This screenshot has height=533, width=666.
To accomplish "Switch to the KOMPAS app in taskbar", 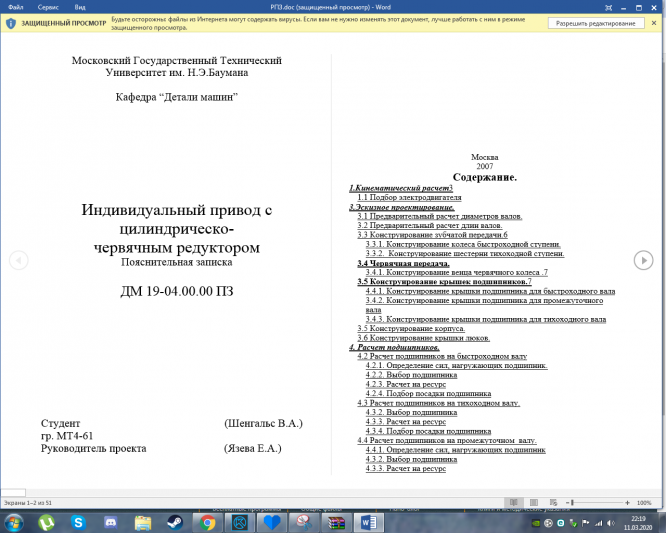I will coord(240,522).
